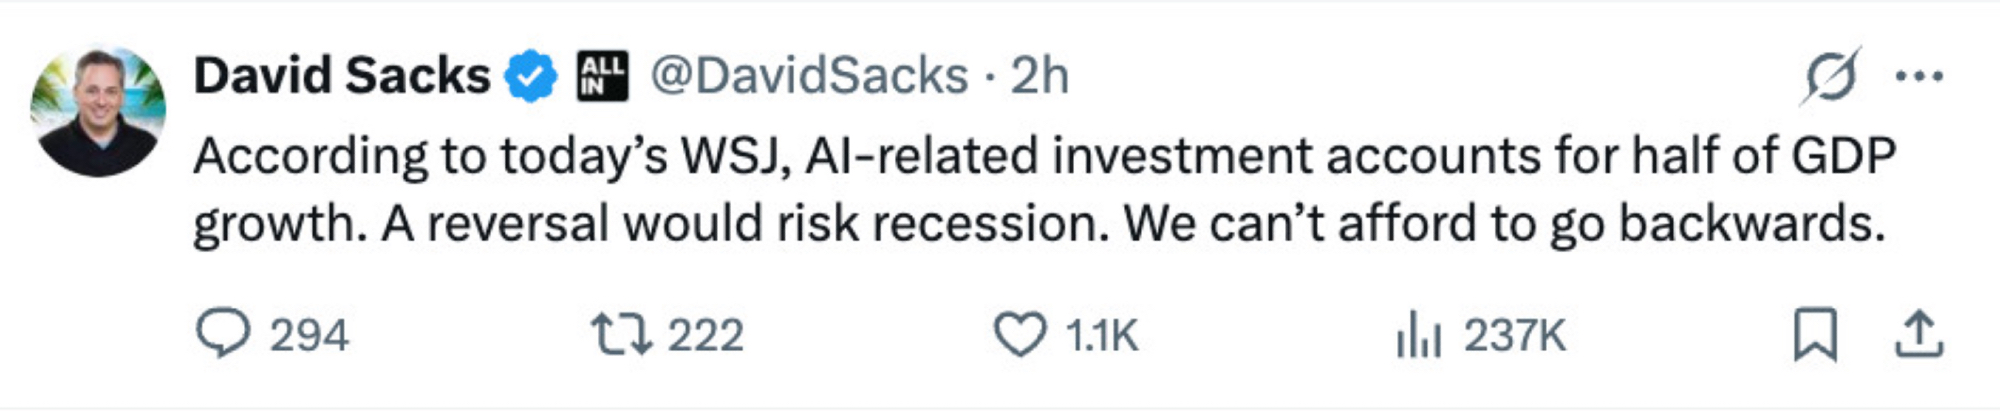Click the 222 reposts count
The image size is (2000, 411).
pos(705,335)
